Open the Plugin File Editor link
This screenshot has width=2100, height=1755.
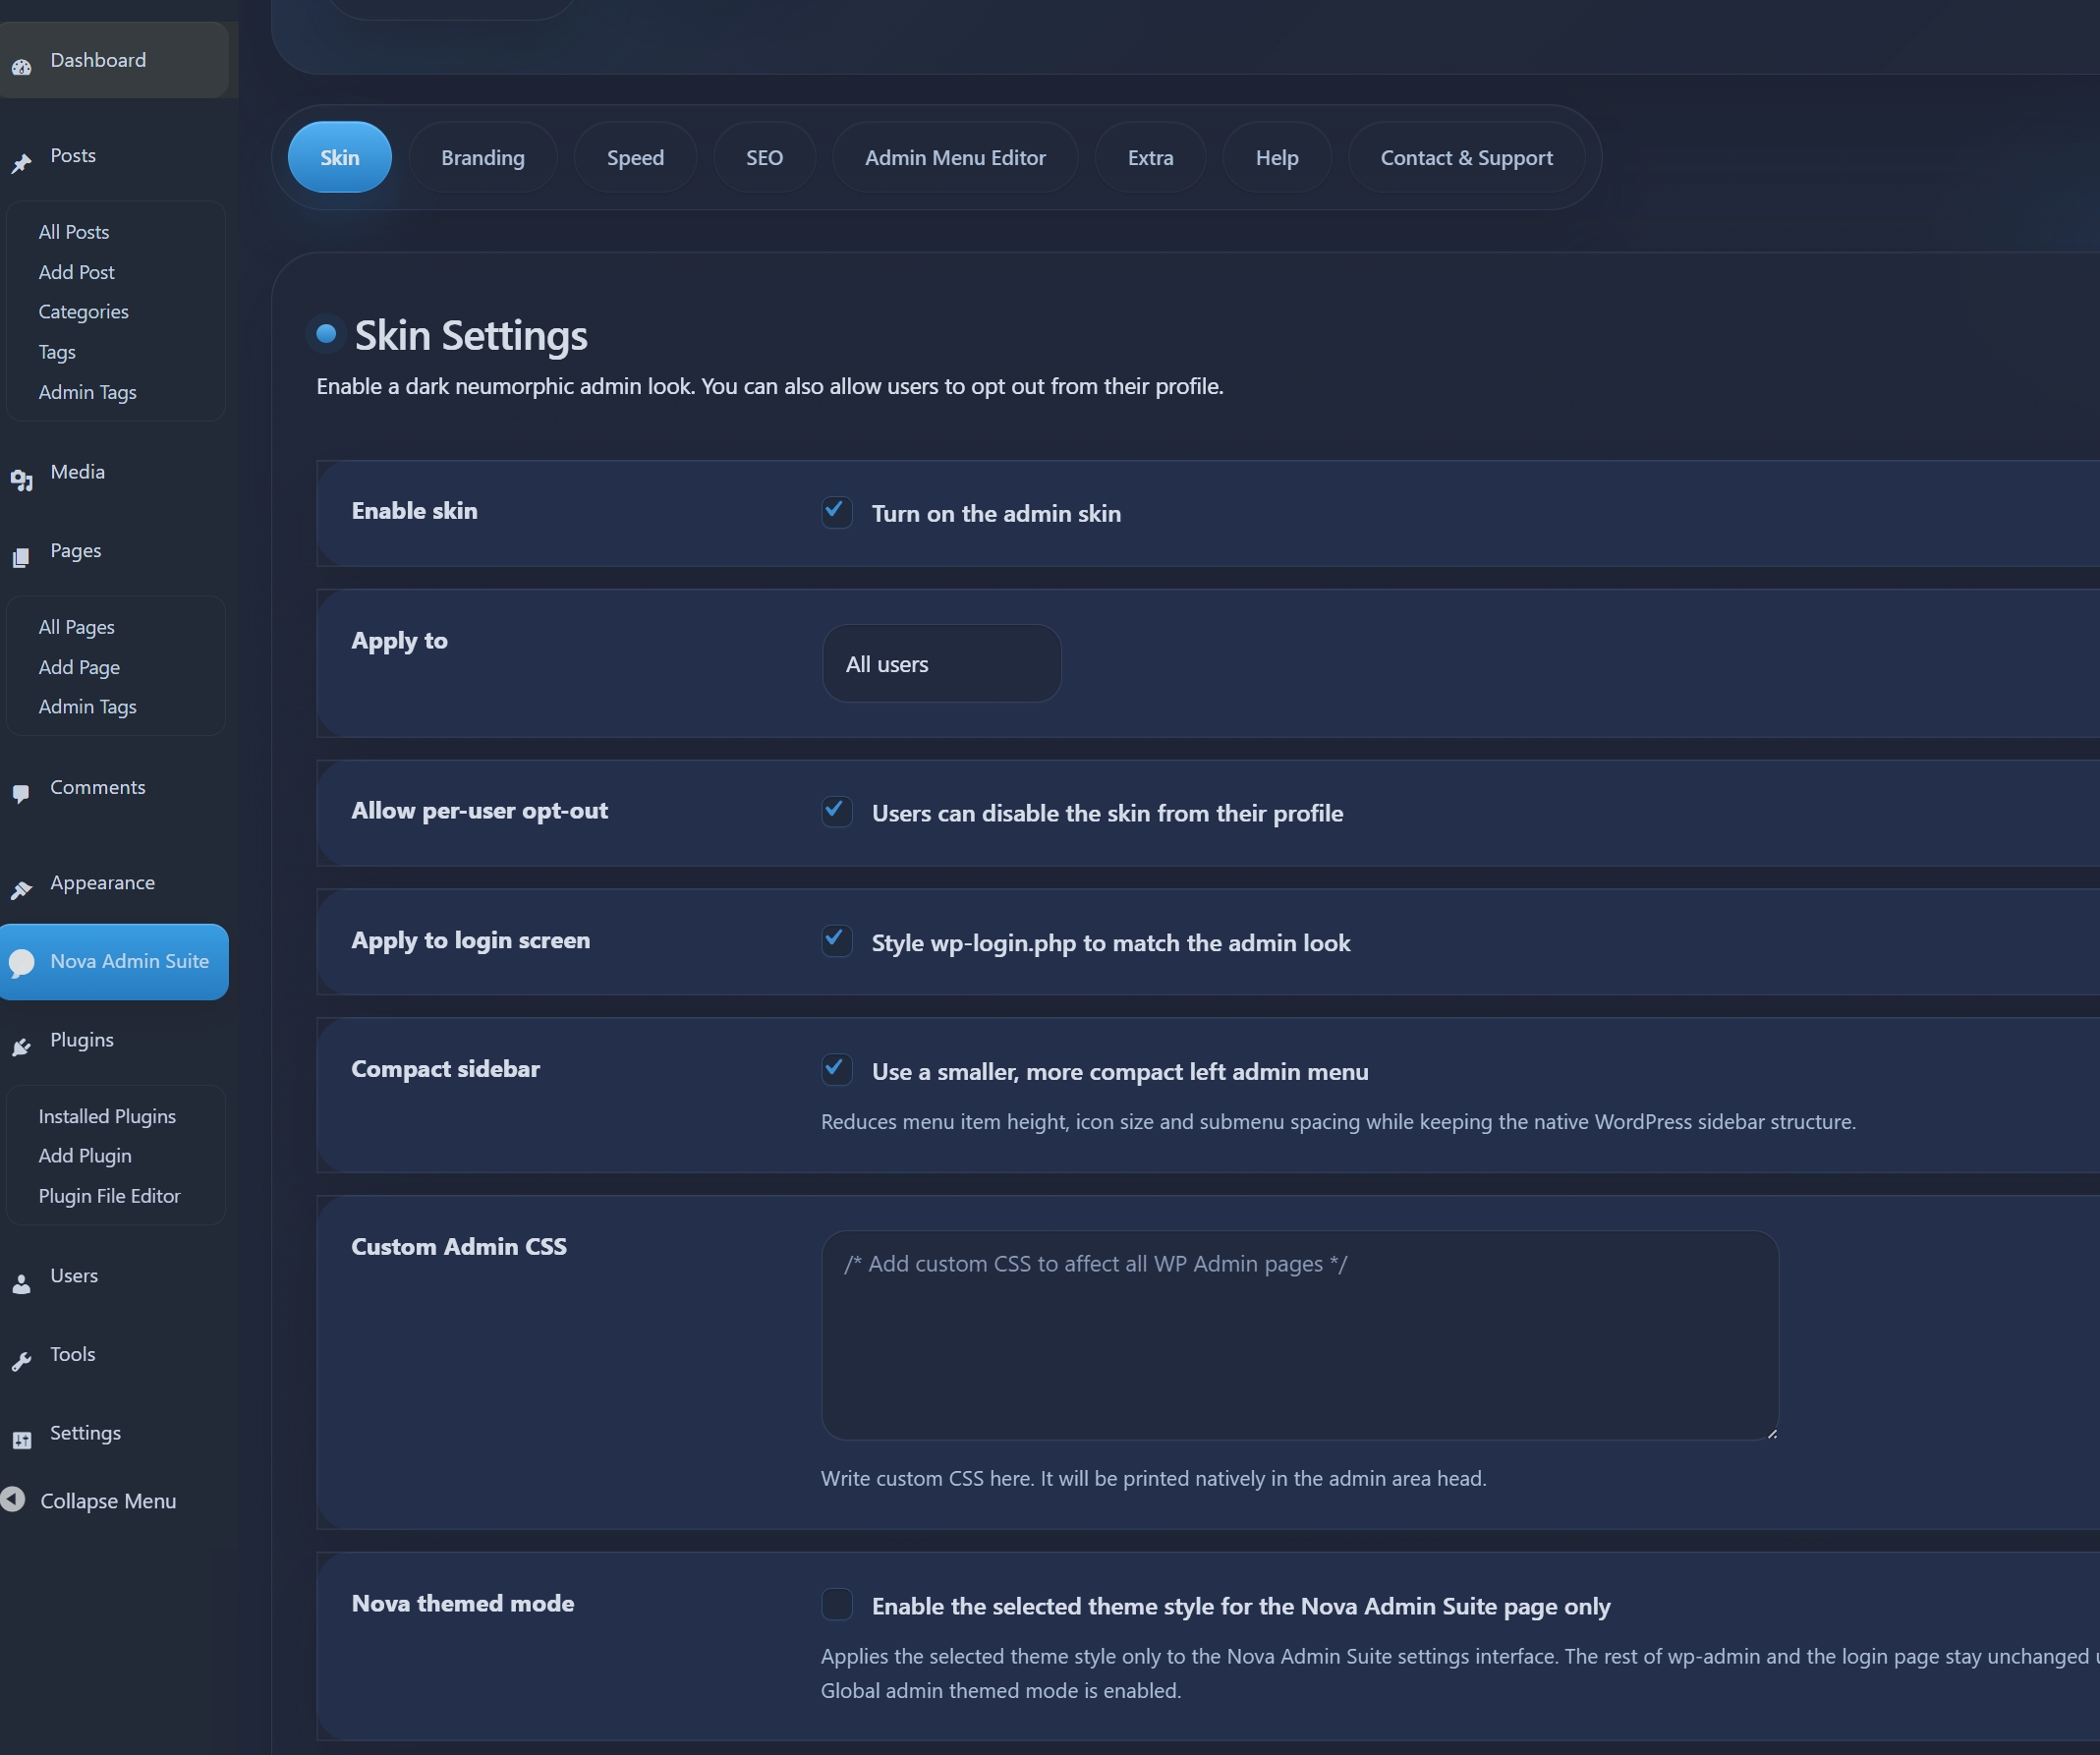[109, 1196]
